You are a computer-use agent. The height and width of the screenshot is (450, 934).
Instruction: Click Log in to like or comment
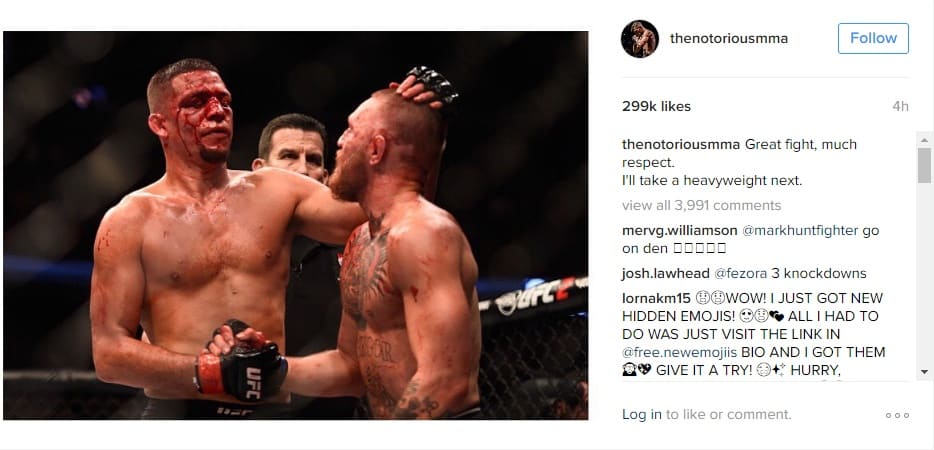[x=642, y=415]
